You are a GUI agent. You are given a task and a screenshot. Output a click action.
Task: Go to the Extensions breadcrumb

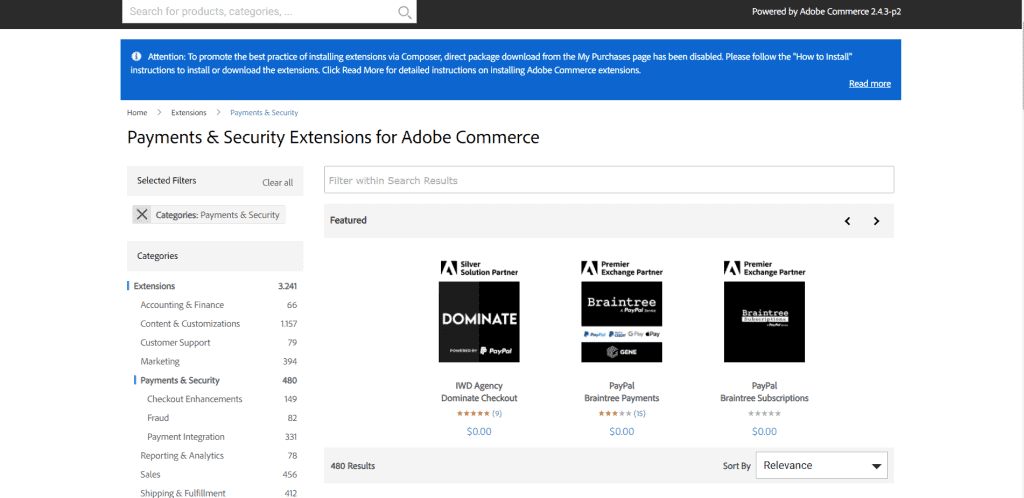[x=189, y=112]
